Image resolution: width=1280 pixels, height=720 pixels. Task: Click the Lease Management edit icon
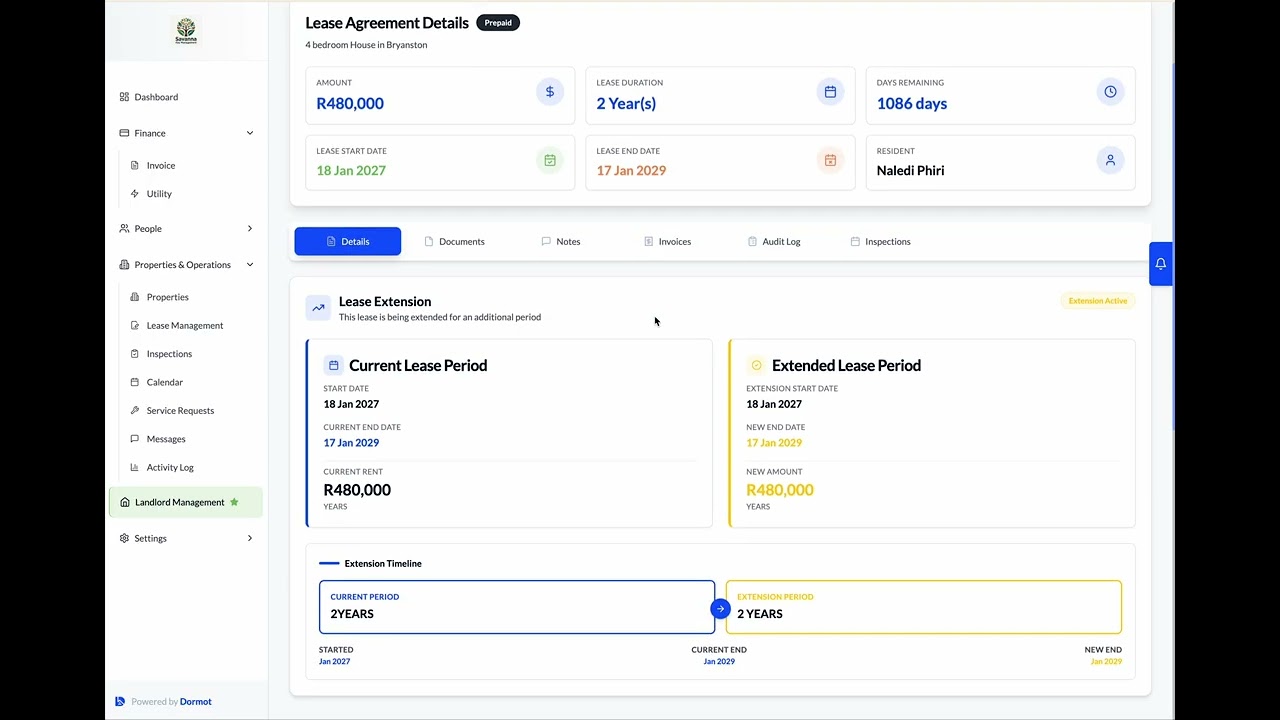136,325
